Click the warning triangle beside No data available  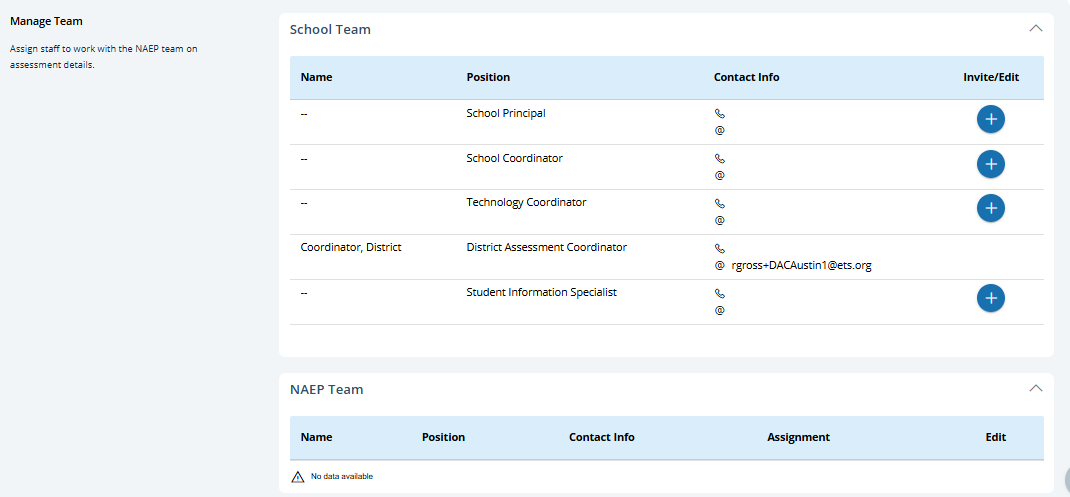coord(297,477)
